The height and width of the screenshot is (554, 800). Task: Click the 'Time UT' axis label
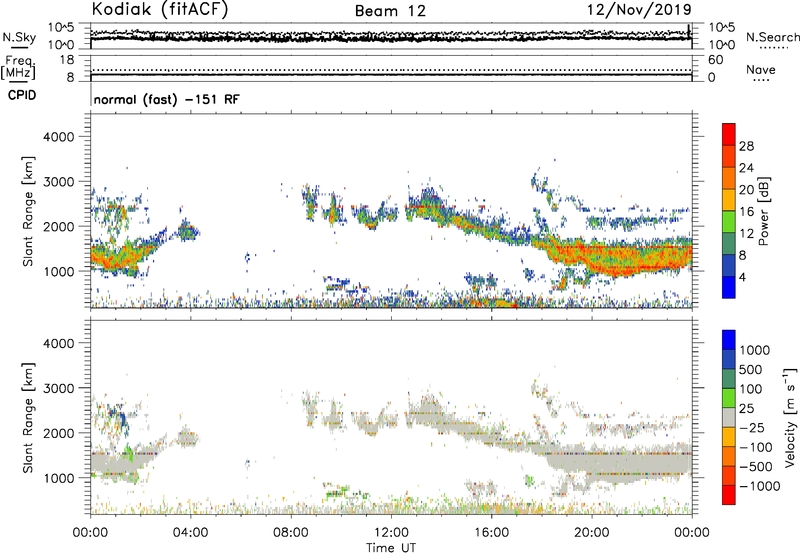tap(391, 548)
